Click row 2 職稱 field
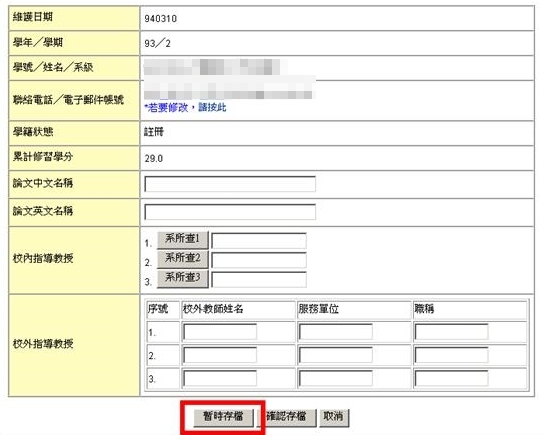544x435 pixels. [451, 355]
